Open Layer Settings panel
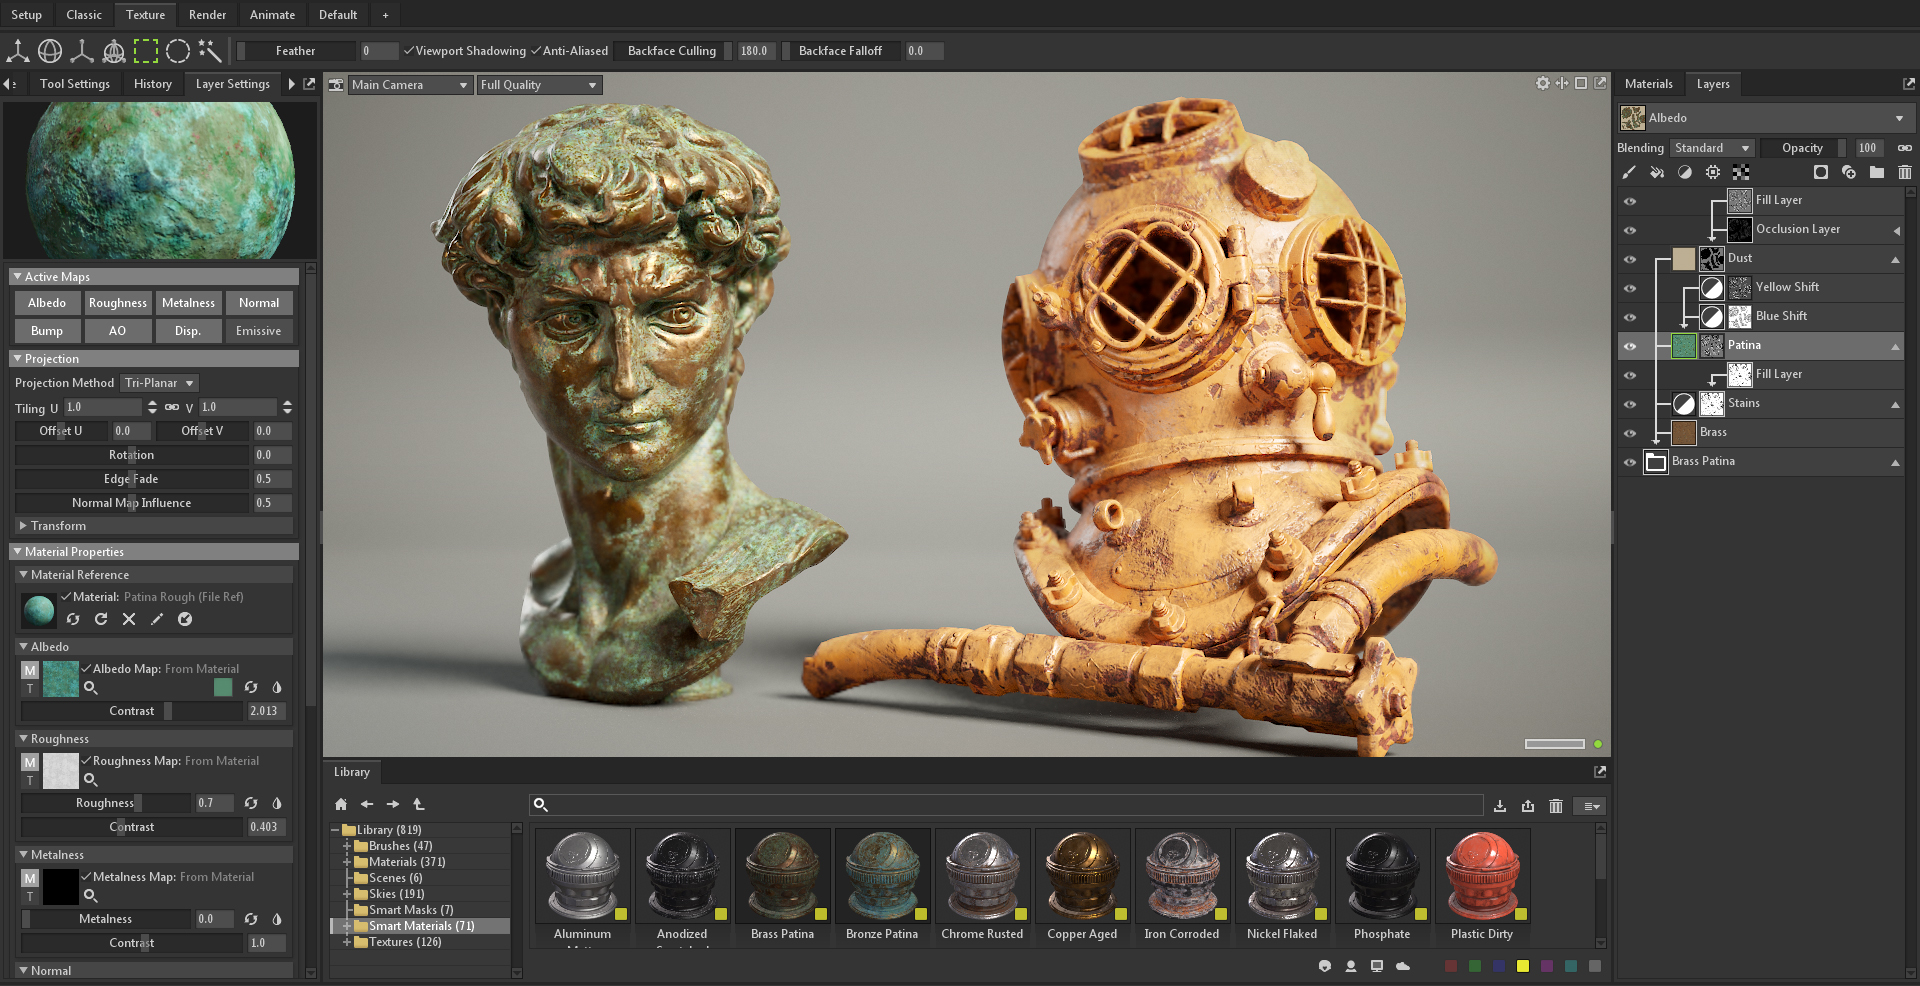Viewport: 1920px width, 986px height. click(231, 84)
